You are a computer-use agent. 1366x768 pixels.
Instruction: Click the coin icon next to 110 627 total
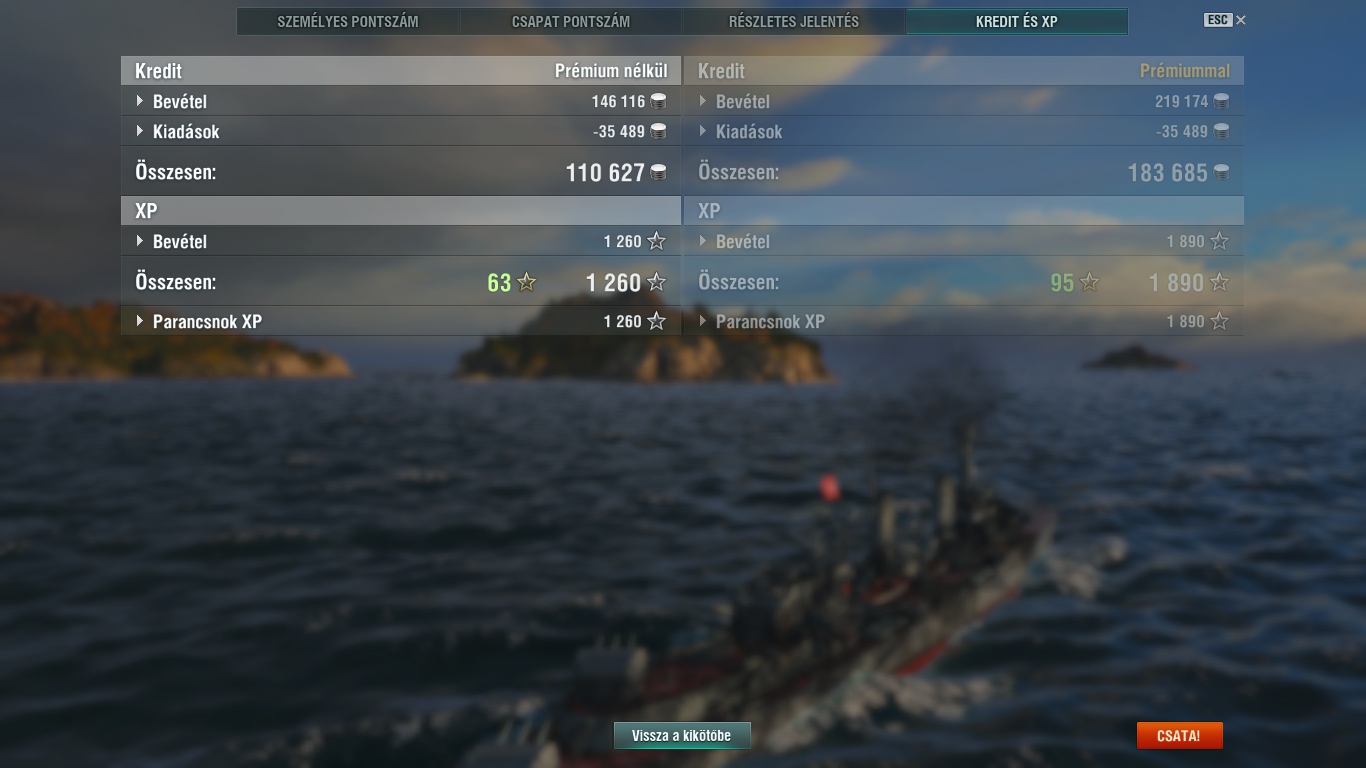tap(658, 172)
